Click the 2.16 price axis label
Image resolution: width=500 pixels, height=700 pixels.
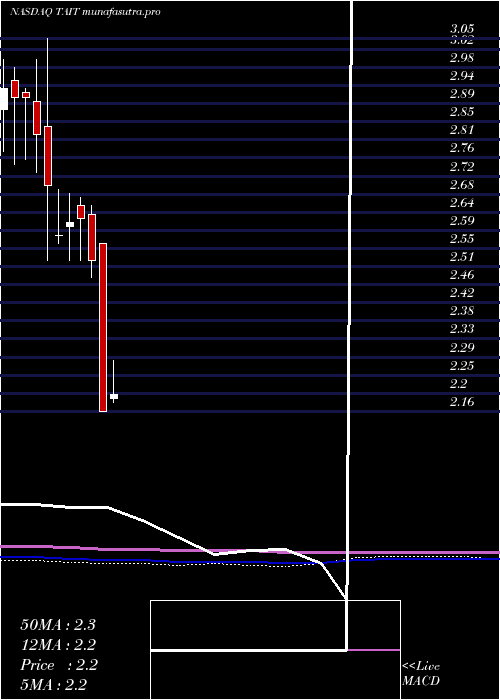click(x=462, y=402)
